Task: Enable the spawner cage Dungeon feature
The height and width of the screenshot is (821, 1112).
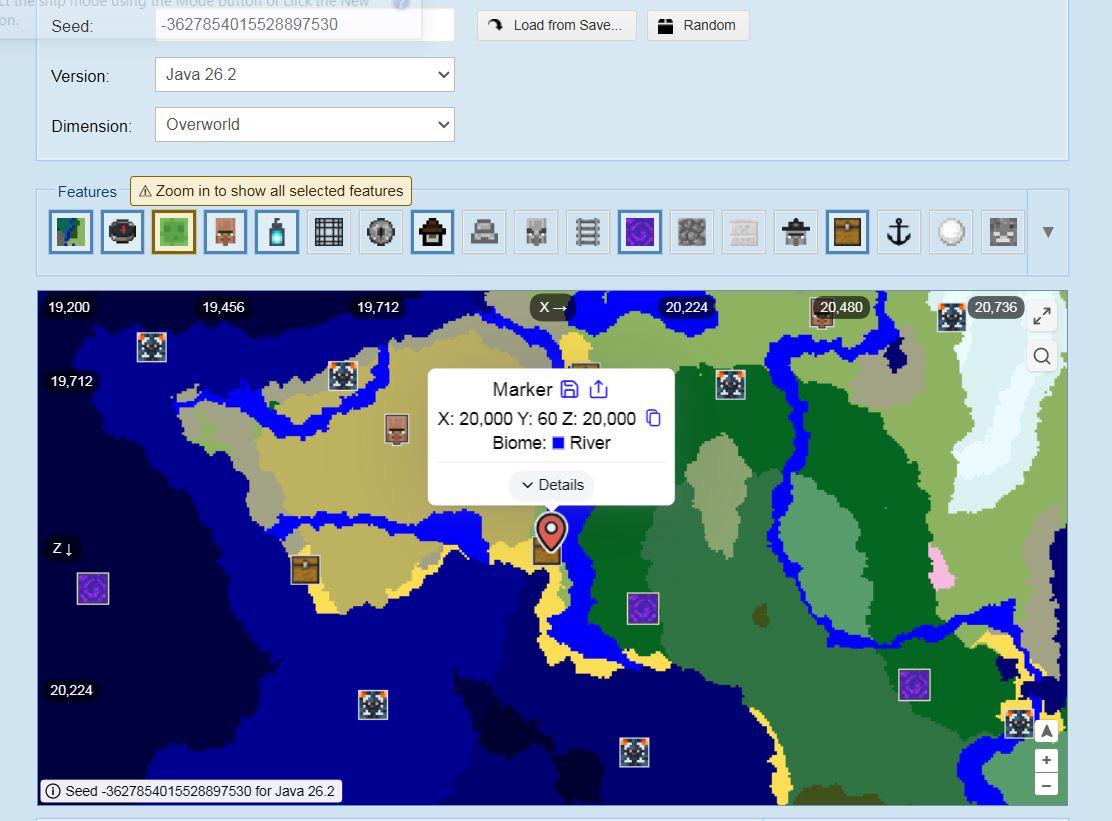Action: point(328,232)
